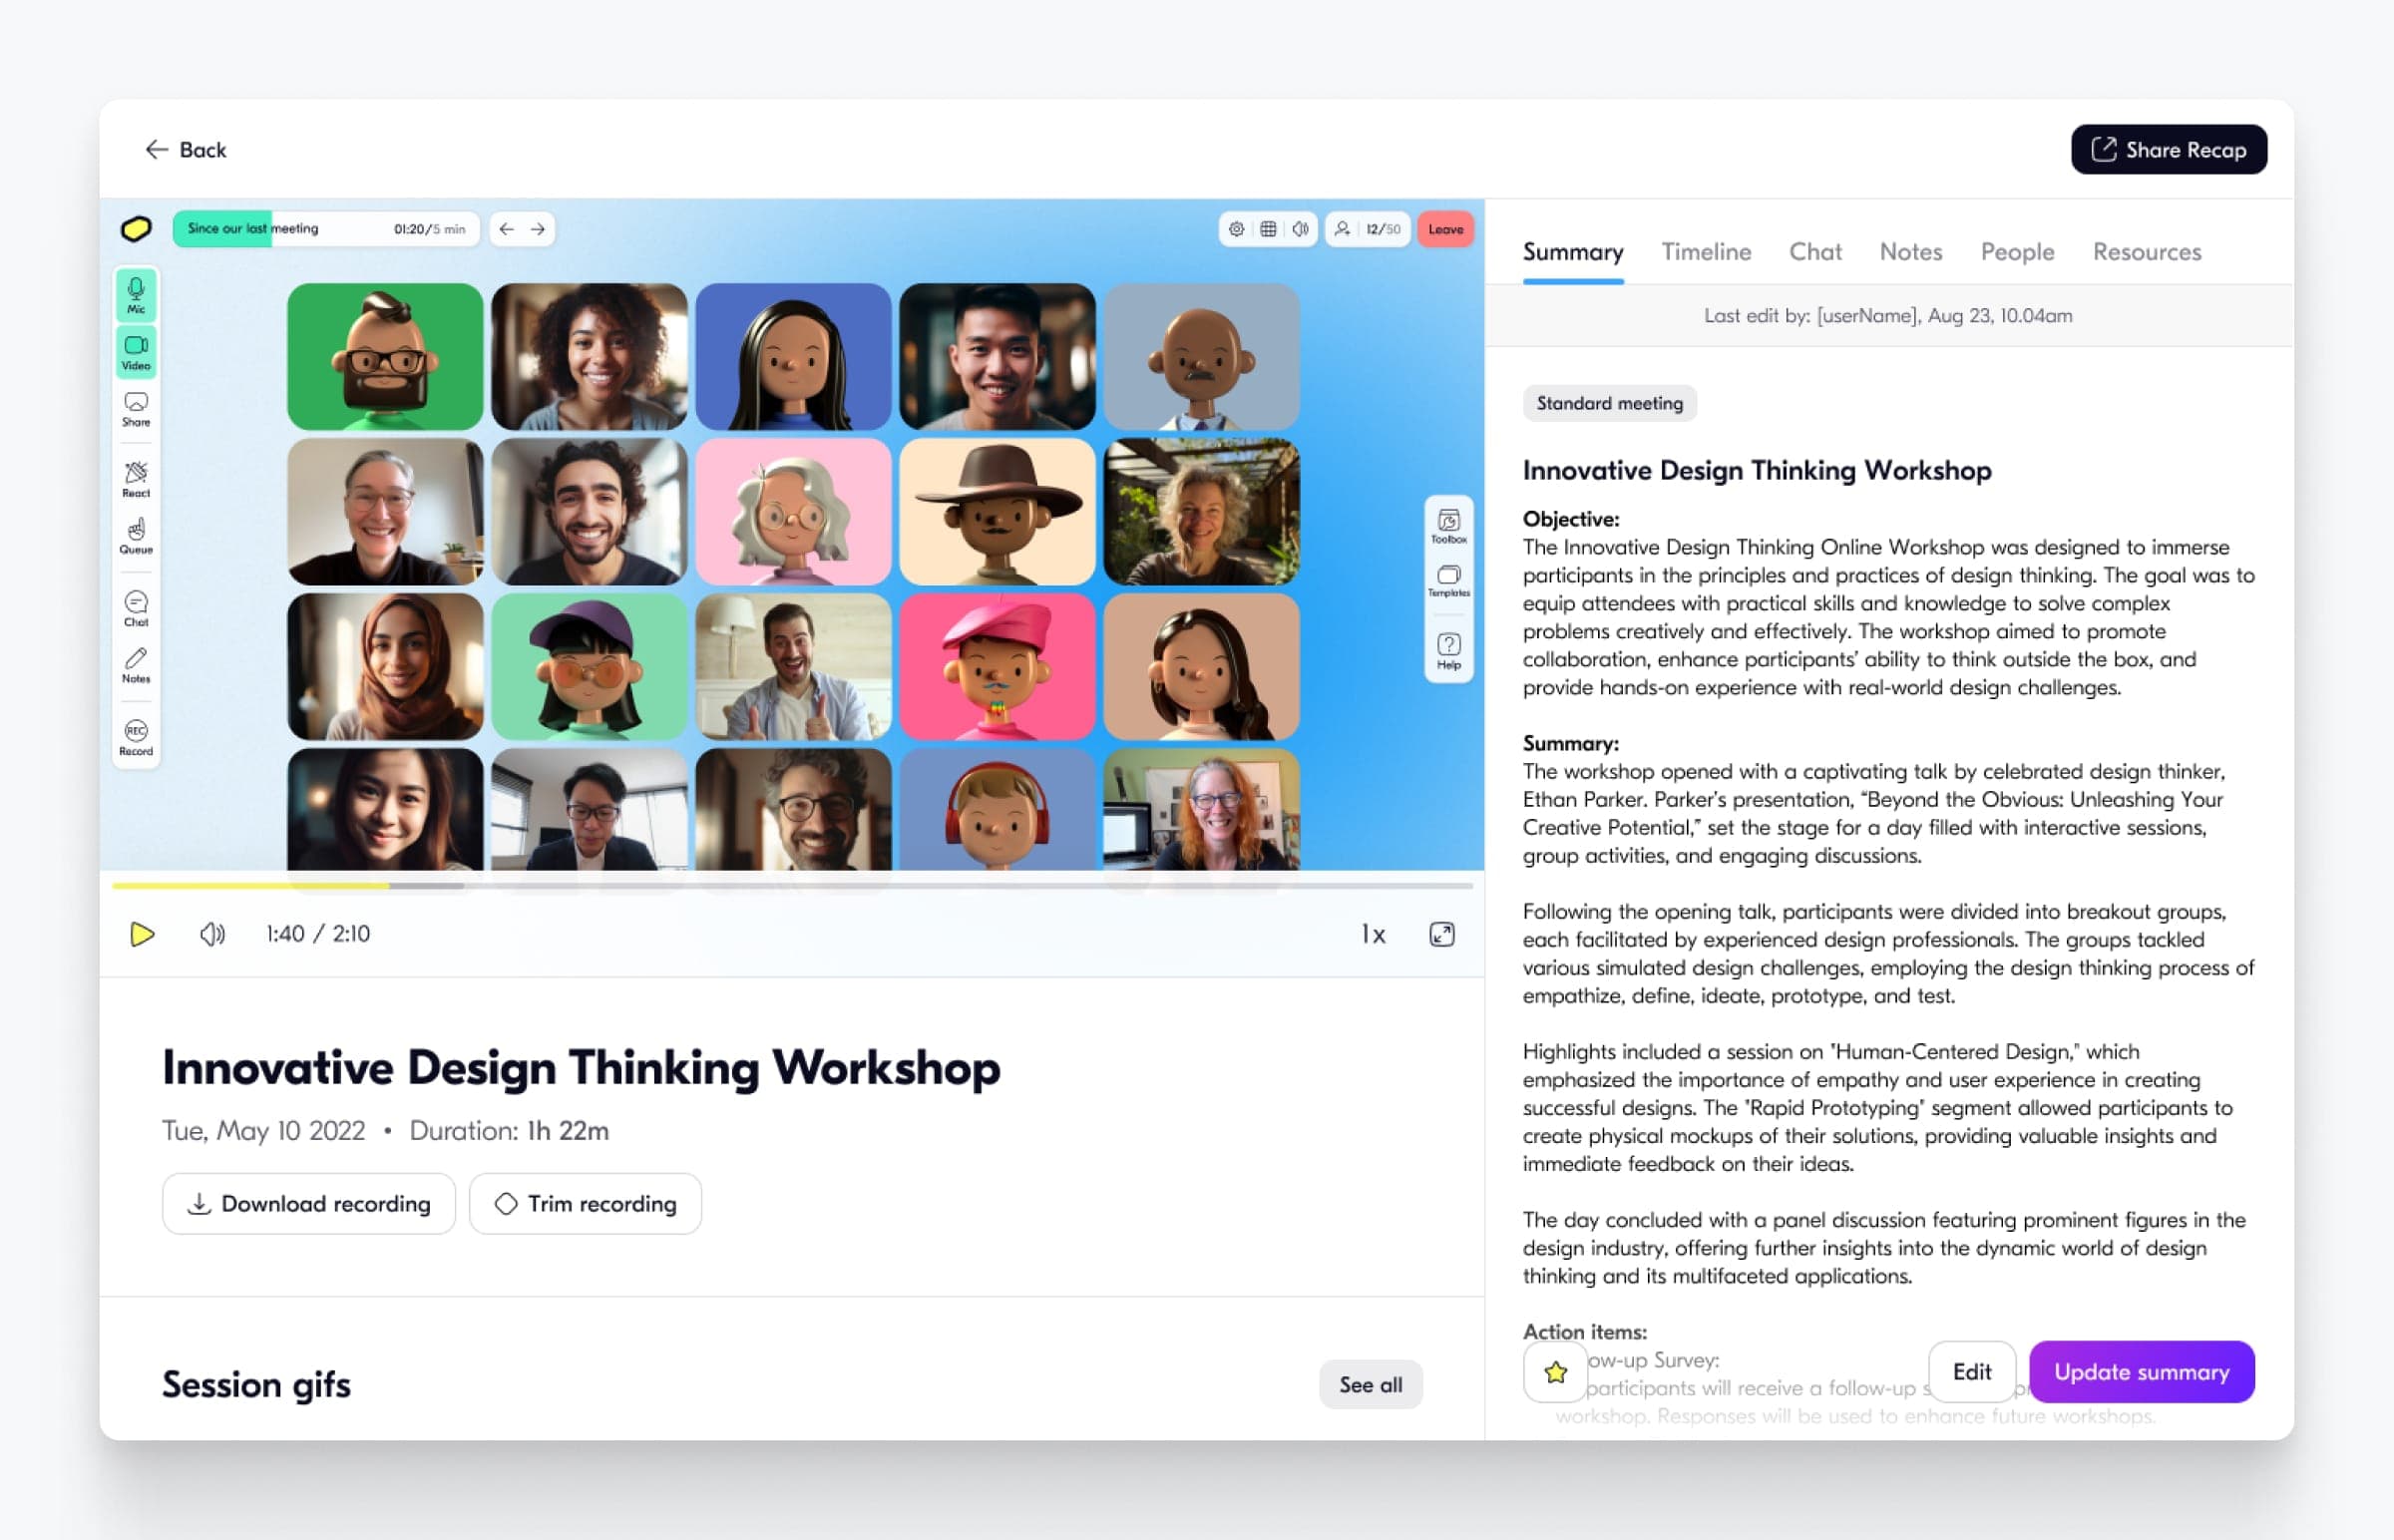Click the star favorite icon in summary
The width and height of the screenshot is (2394, 1540).
1554,1372
